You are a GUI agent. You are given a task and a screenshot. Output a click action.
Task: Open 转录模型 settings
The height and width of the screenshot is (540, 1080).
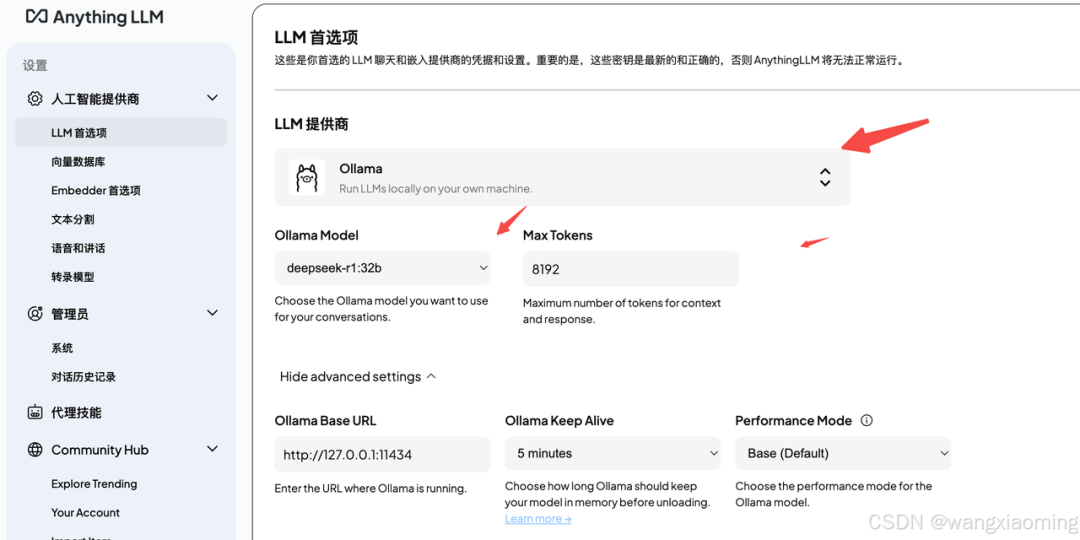[72, 277]
